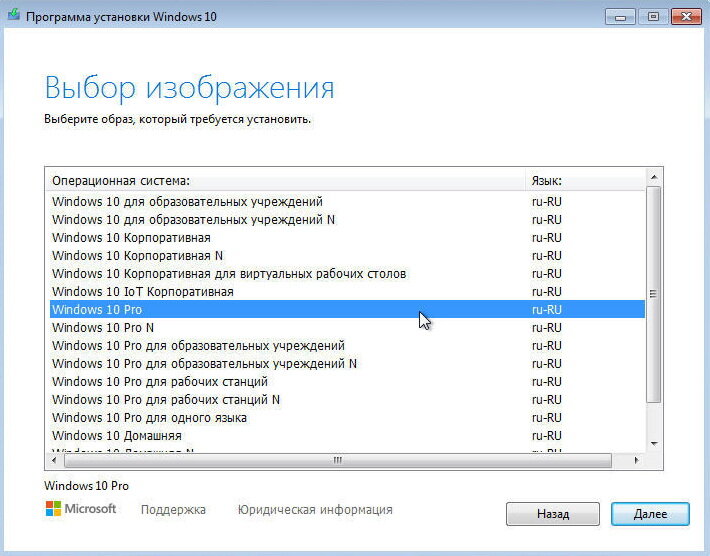The image size is (710, 556).
Task: Select Windows 10 Корпоративная N edition
Action: 347,256
